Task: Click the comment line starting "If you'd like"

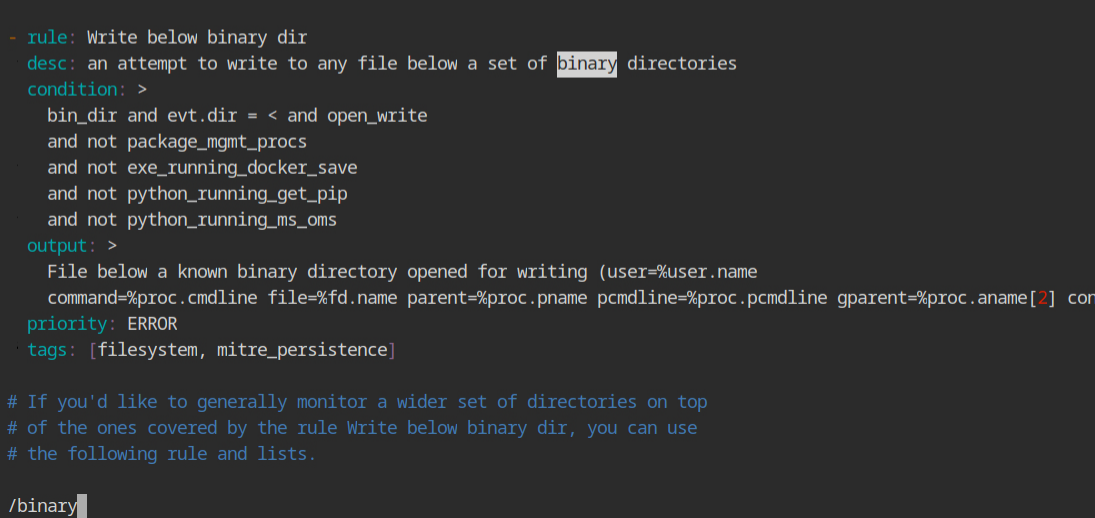Action: 357,402
